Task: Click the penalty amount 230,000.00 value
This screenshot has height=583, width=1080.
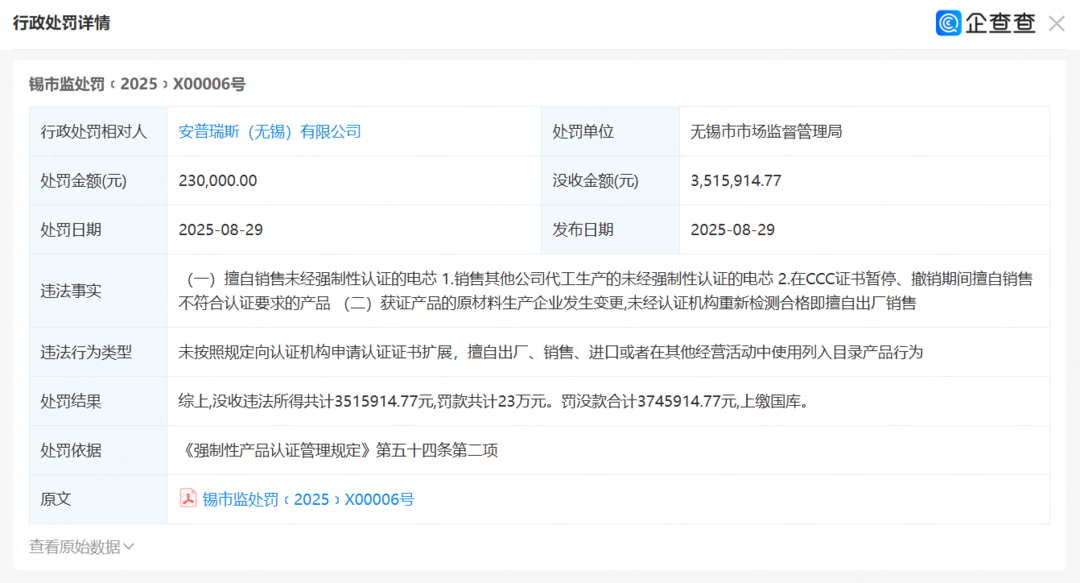Action: pyautogui.click(x=218, y=180)
